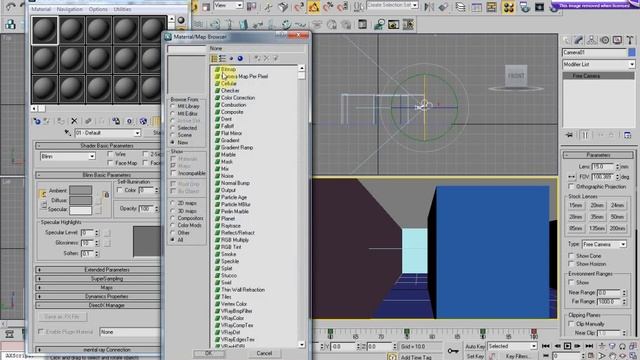
Task: Collapse camera Parameters rollout
Action: (598, 155)
